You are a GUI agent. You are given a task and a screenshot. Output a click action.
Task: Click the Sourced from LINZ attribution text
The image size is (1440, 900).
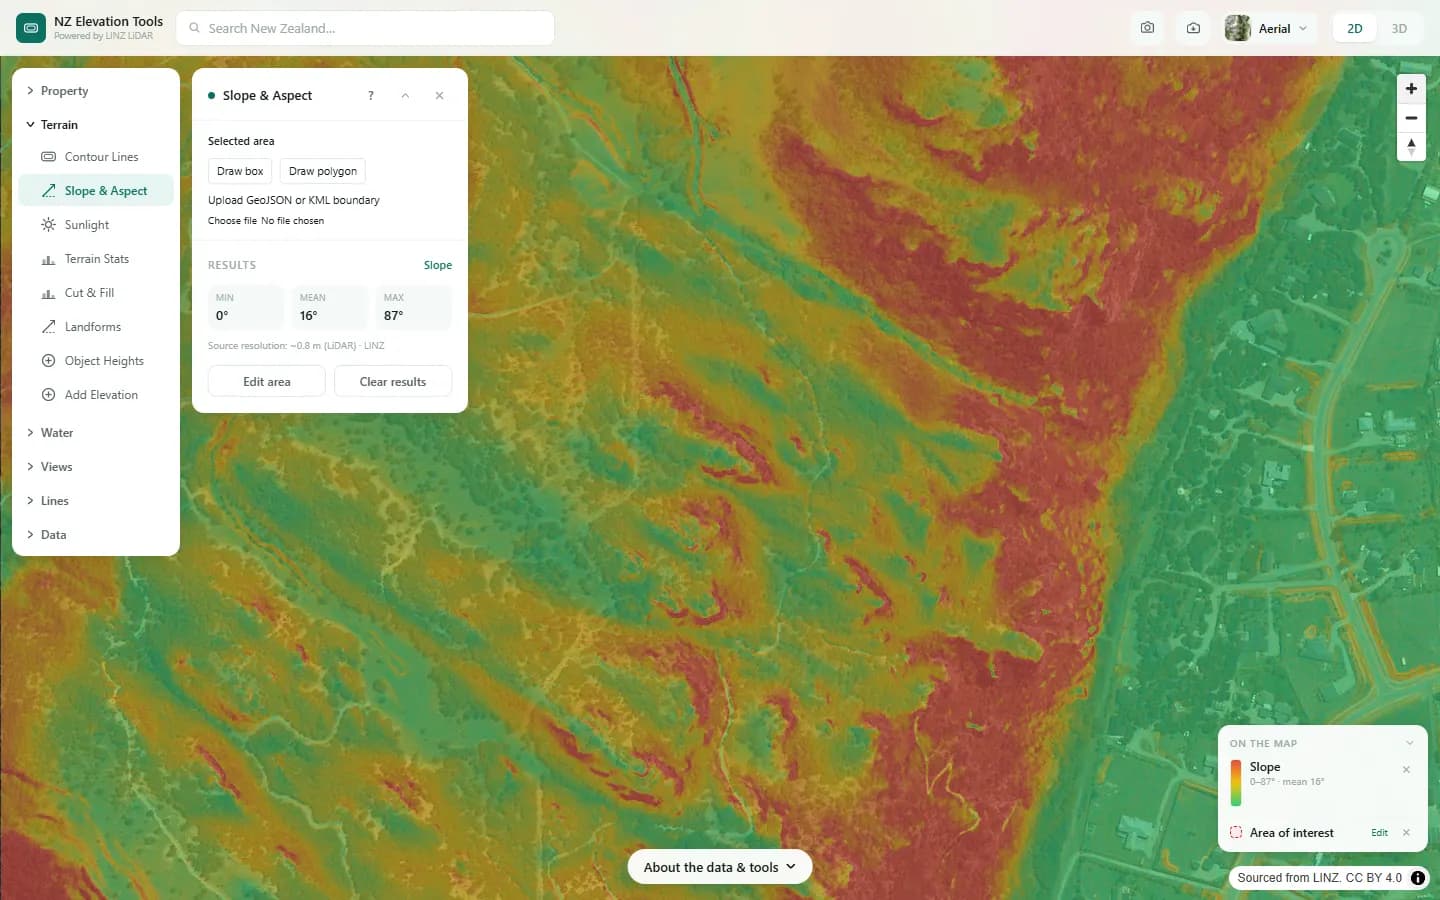(x=1320, y=878)
